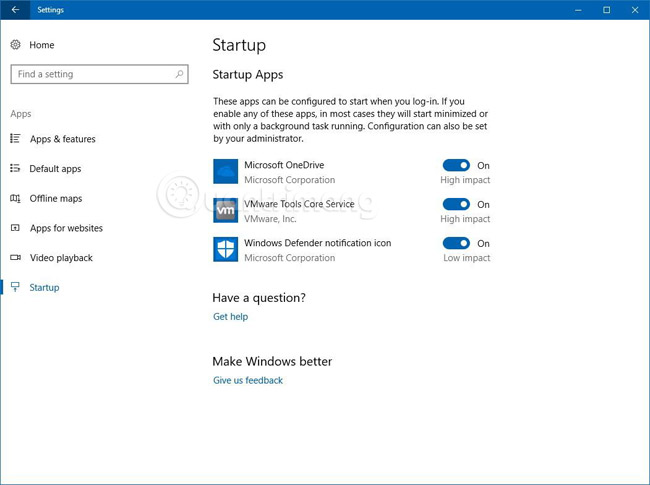Image resolution: width=650 pixels, height=485 pixels.
Task: Click the Offline maps icon
Action: click(15, 198)
